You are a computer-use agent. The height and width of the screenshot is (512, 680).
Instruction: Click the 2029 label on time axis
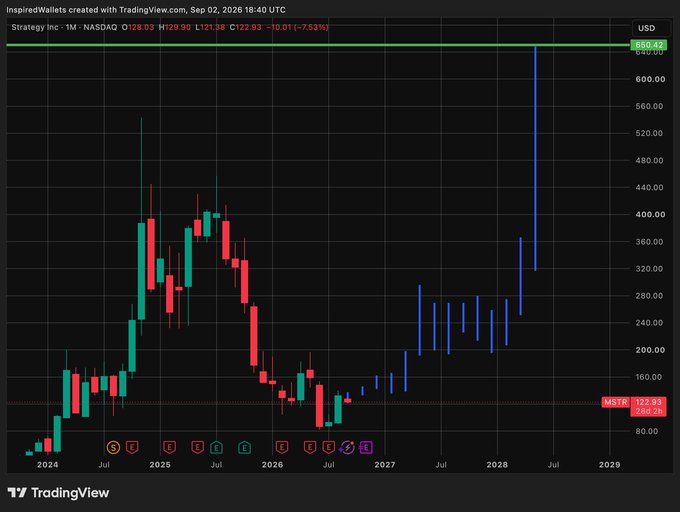pos(609,465)
